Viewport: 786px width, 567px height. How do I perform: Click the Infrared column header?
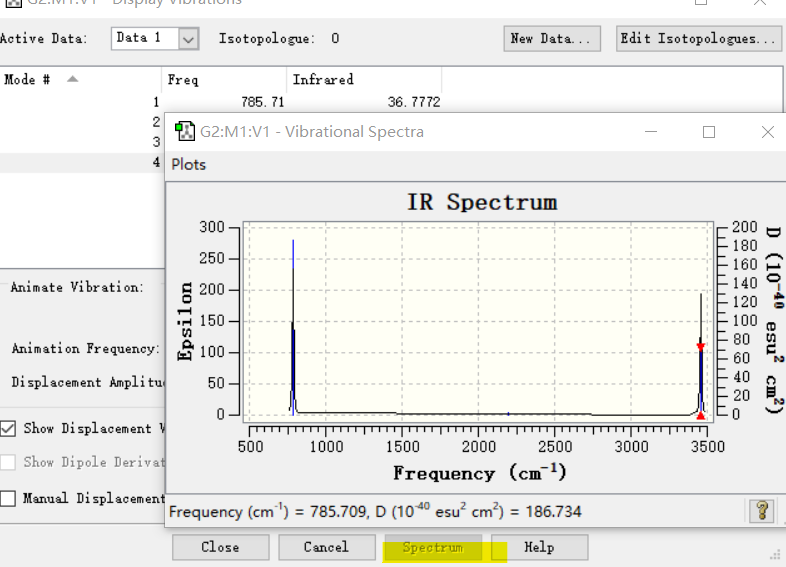pyautogui.click(x=364, y=79)
